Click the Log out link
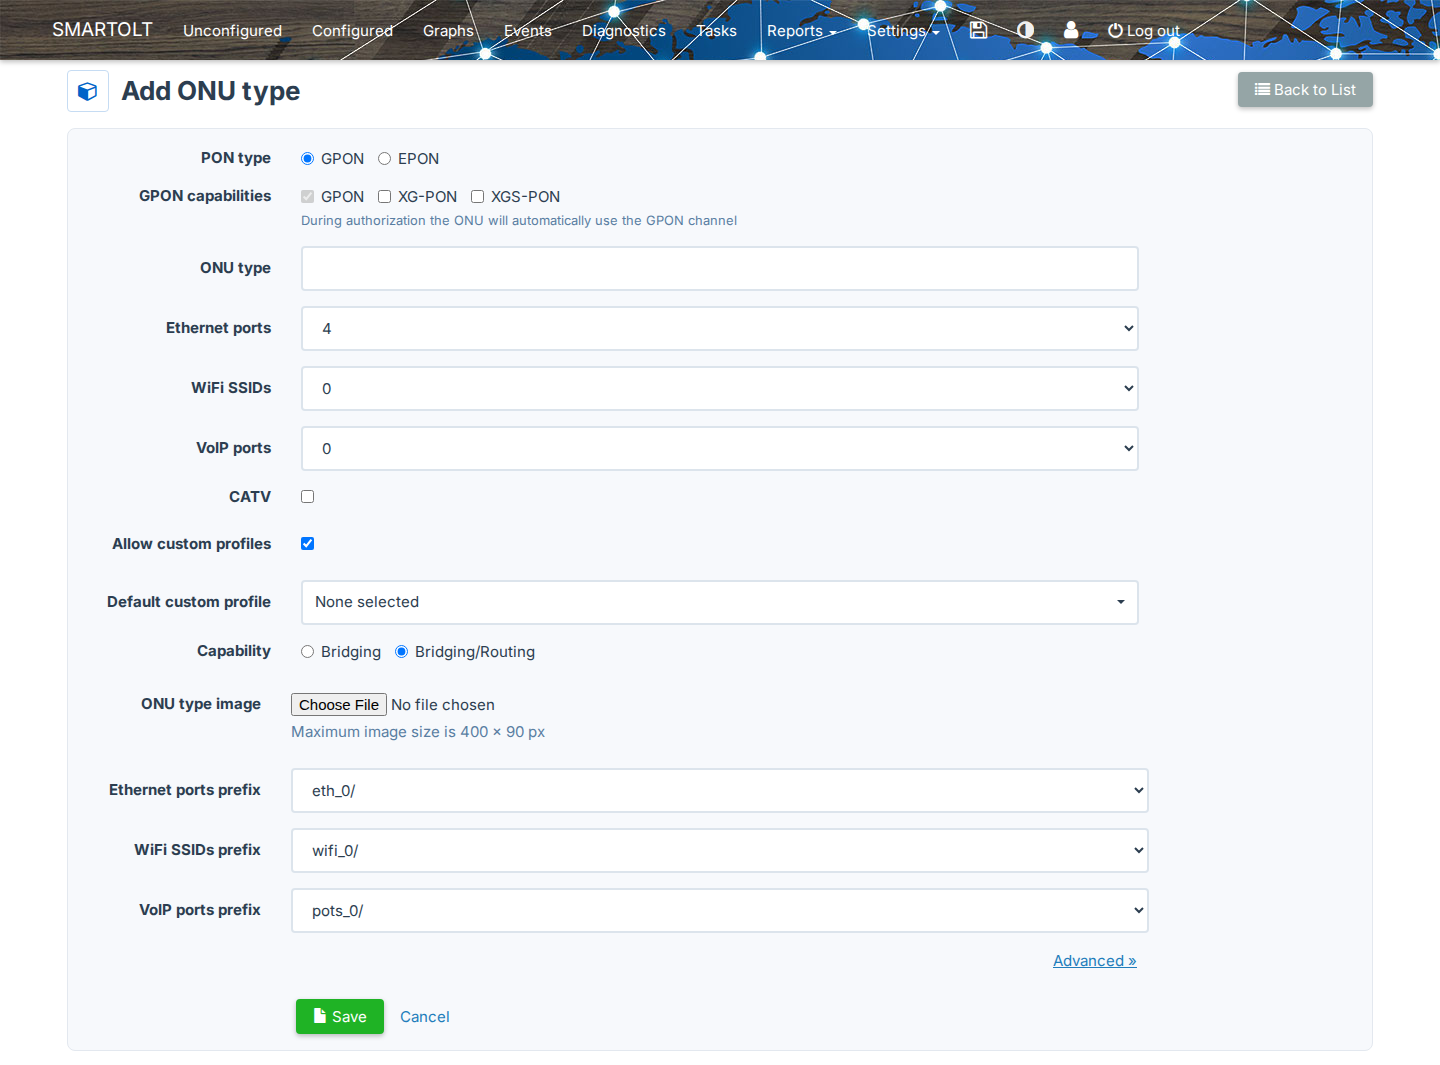The height and width of the screenshot is (1065, 1440). click(1144, 31)
